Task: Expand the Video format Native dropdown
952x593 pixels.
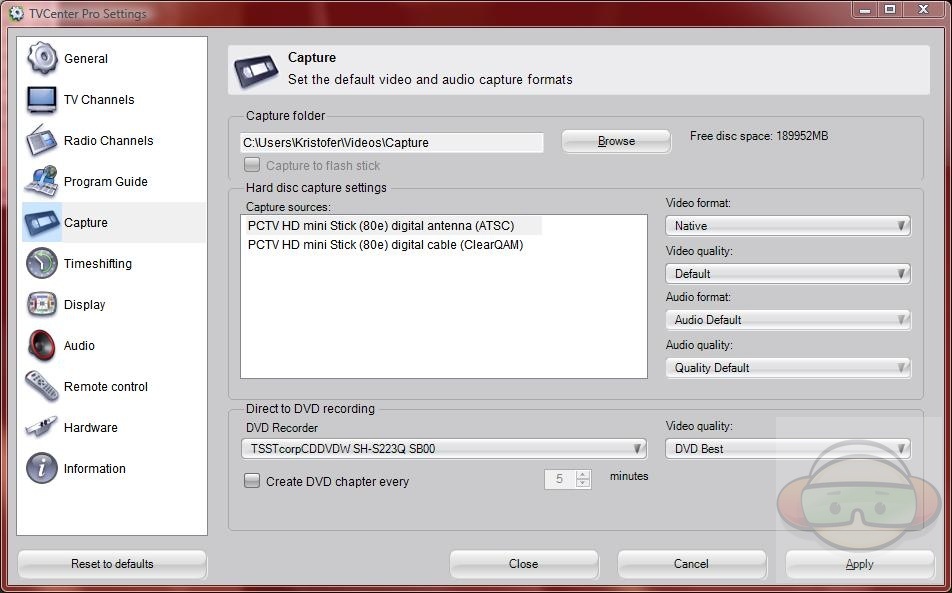Action: click(787, 226)
